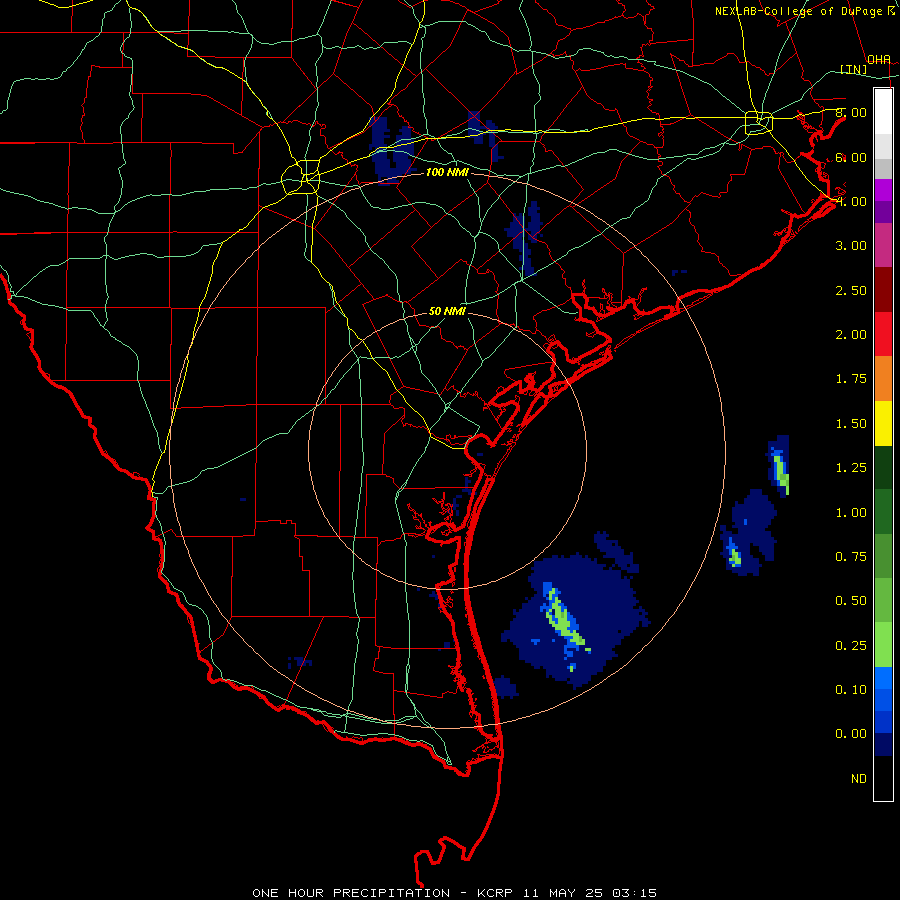Click the 0.50 legend value
Image resolution: width=900 pixels, height=900 pixels.
[851, 601]
